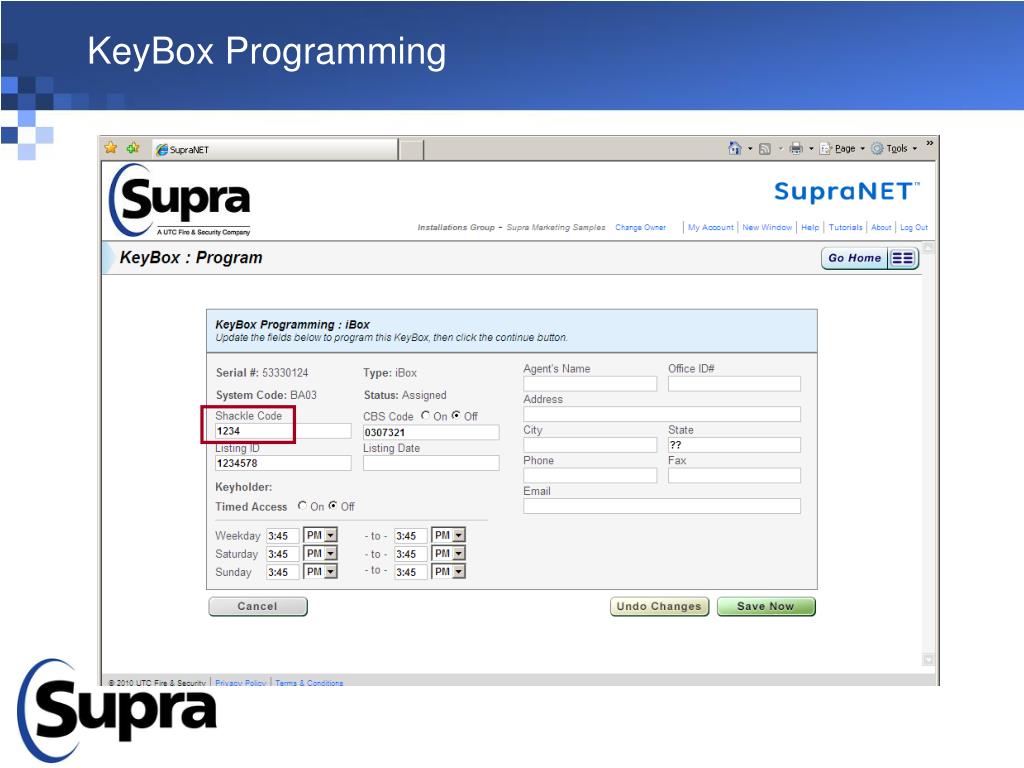Click the Agent's Name input field
The height and width of the screenshot is (768, 1024).
click(x=590, y=384)
